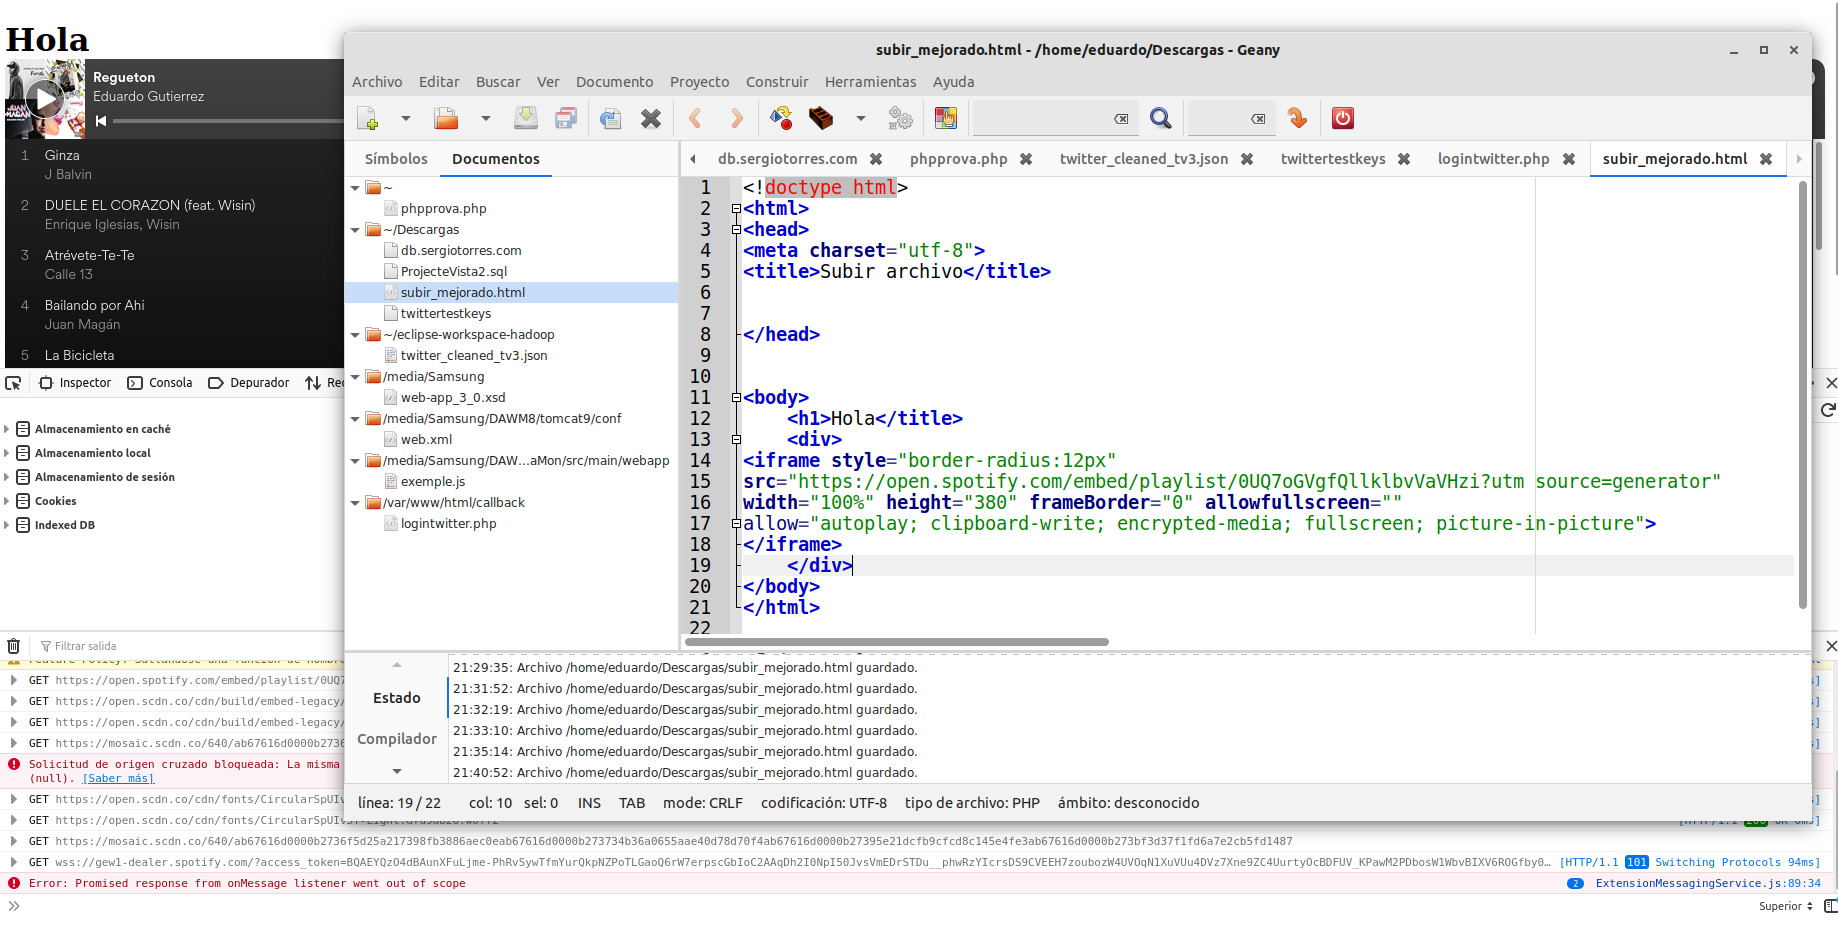Viewport: 1838px width, 934px height.
Task: Click the Spotify playback progress bar
Action: [228, 121]
